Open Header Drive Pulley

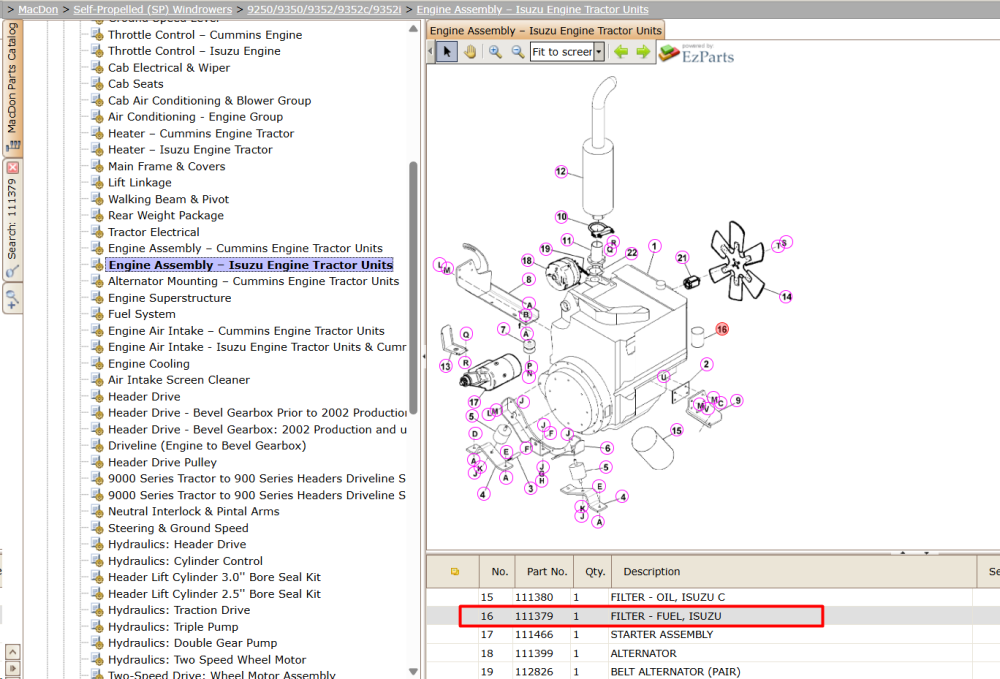pyautogui.click(x=162, y=462)
